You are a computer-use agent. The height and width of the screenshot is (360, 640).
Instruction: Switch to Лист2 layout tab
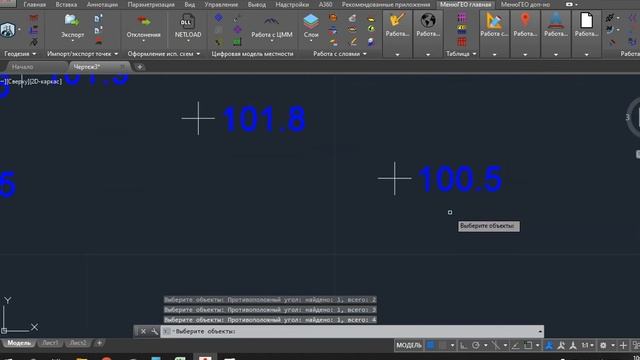(x=78, y=343)
